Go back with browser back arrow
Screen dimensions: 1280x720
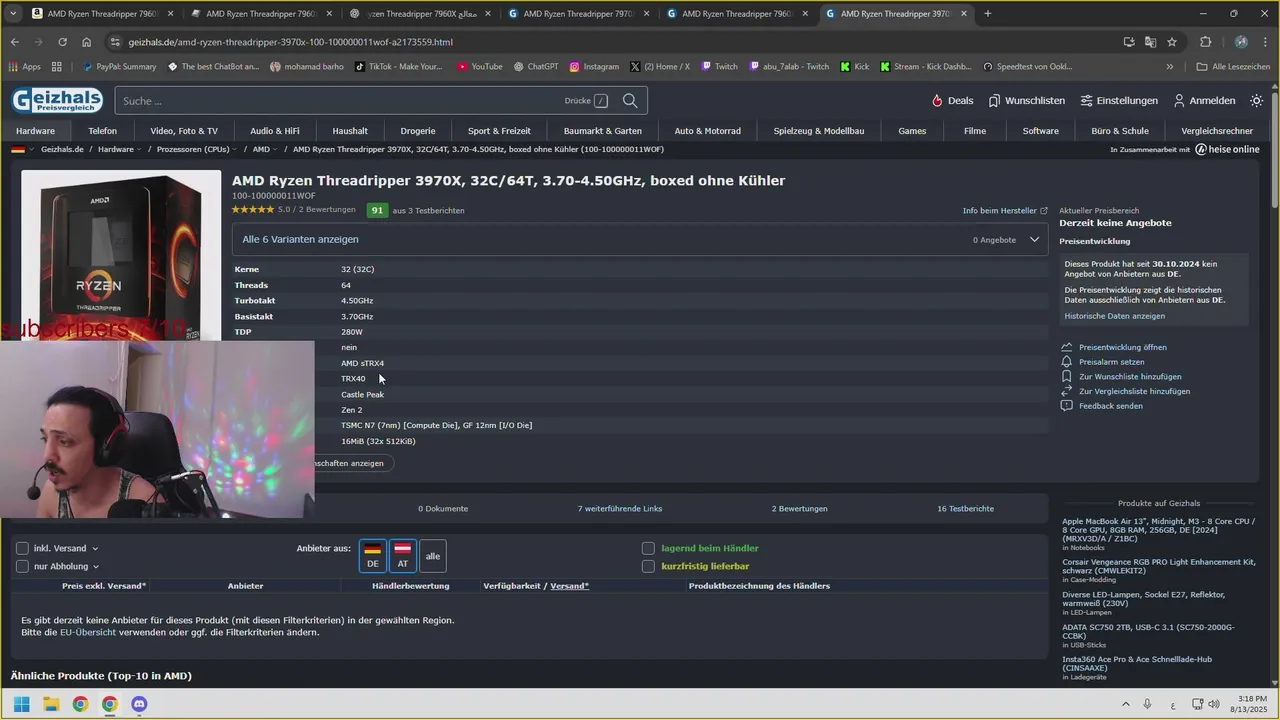[14, 42]
